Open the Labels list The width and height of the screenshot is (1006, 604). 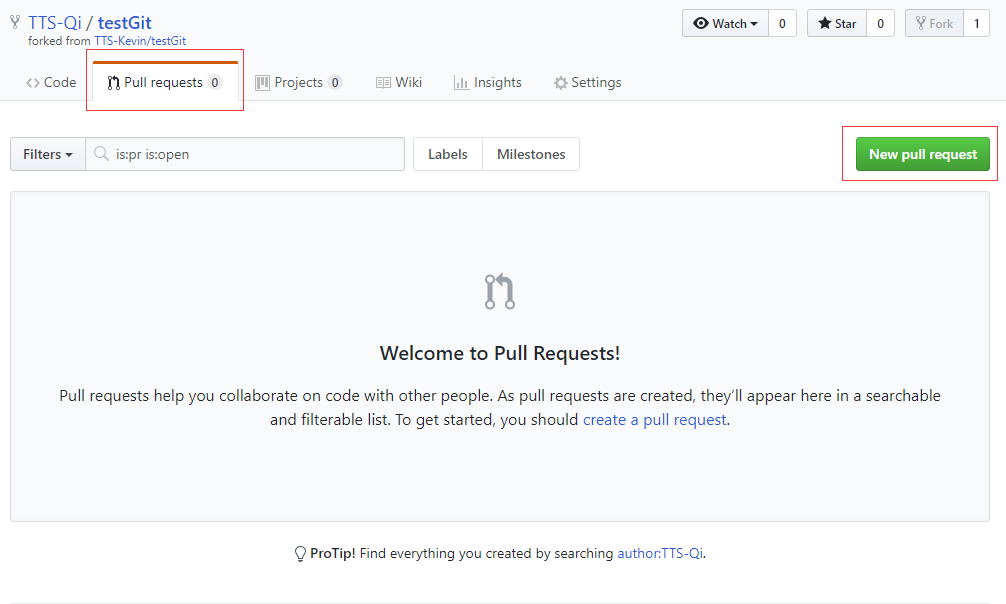pos(448,154)
